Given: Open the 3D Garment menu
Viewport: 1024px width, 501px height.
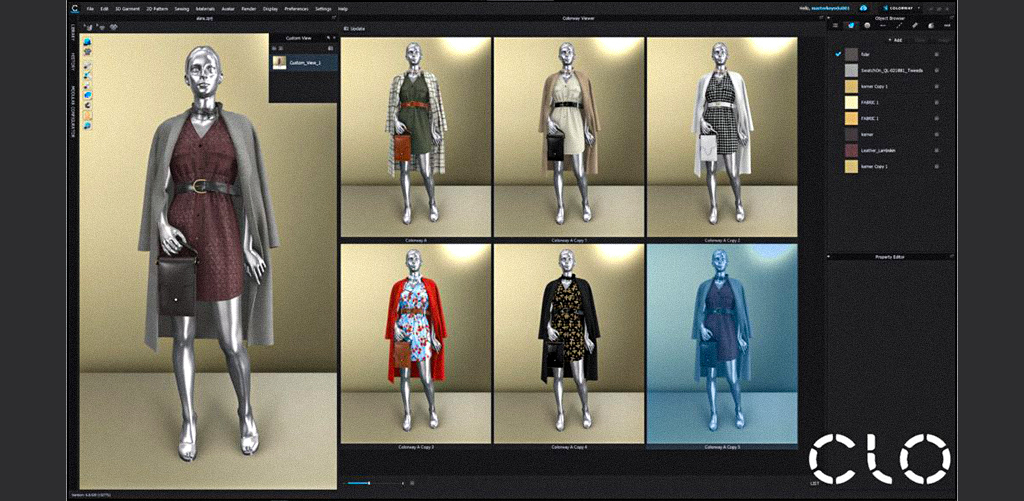Looking at the screenshot, I should click(x=128, y=8).
